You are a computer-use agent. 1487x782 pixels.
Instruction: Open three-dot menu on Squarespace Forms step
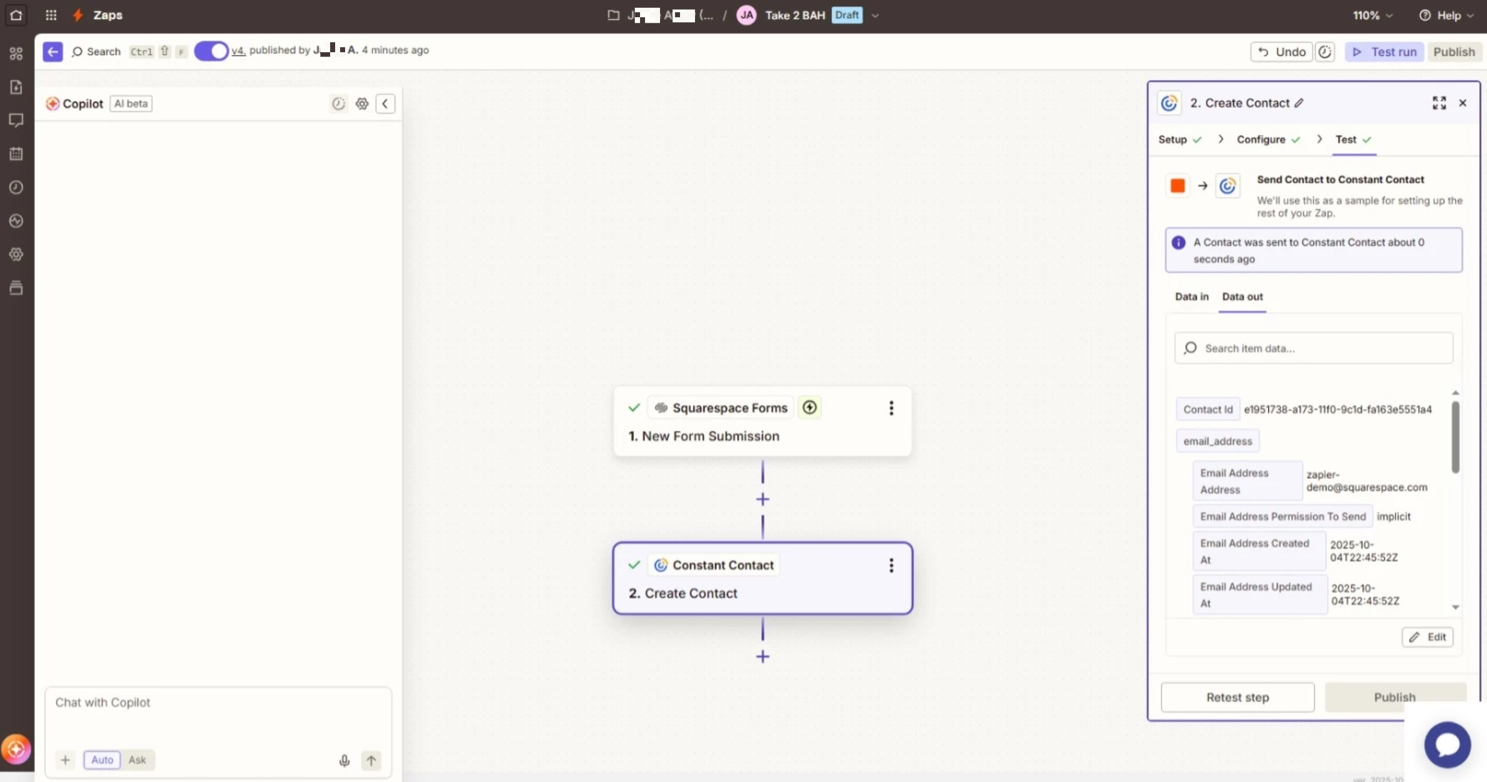[x=891, y=408]
